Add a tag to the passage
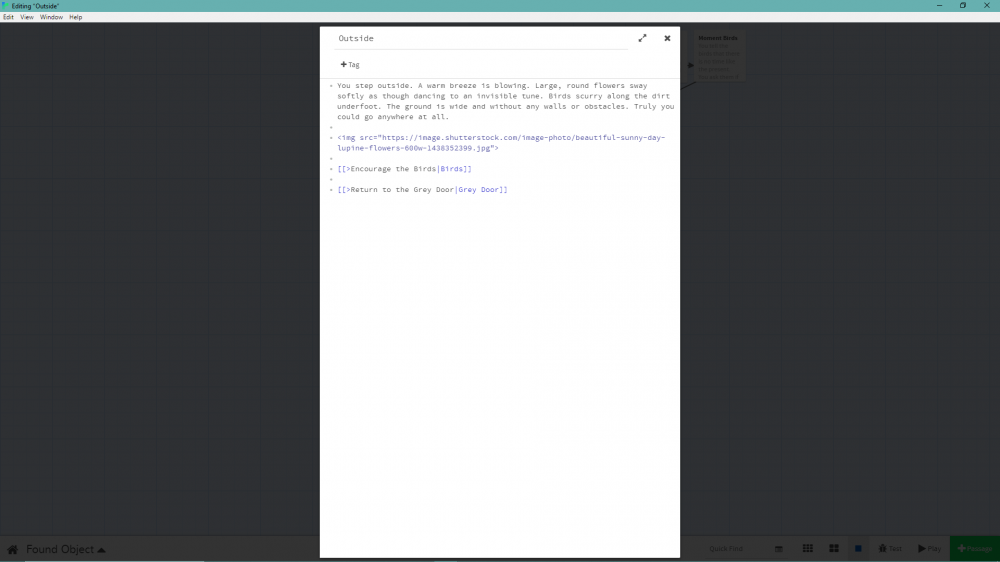This screenshot has width=1000, height=562. [x=350, y=65]
